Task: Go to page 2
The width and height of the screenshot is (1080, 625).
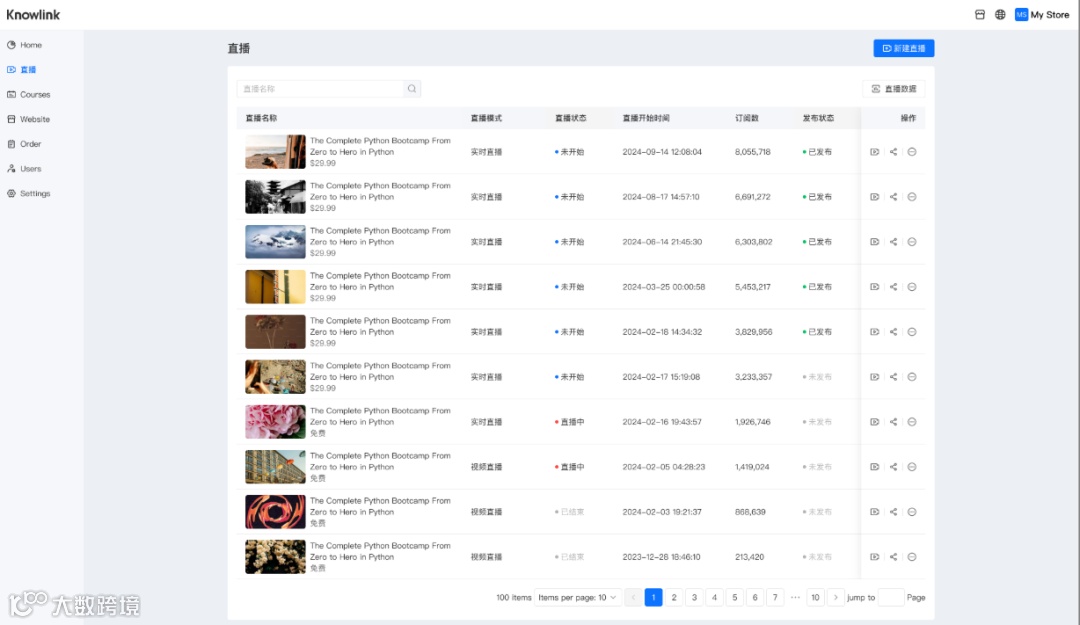Action: pyautogui.click(x=674, y=597)
